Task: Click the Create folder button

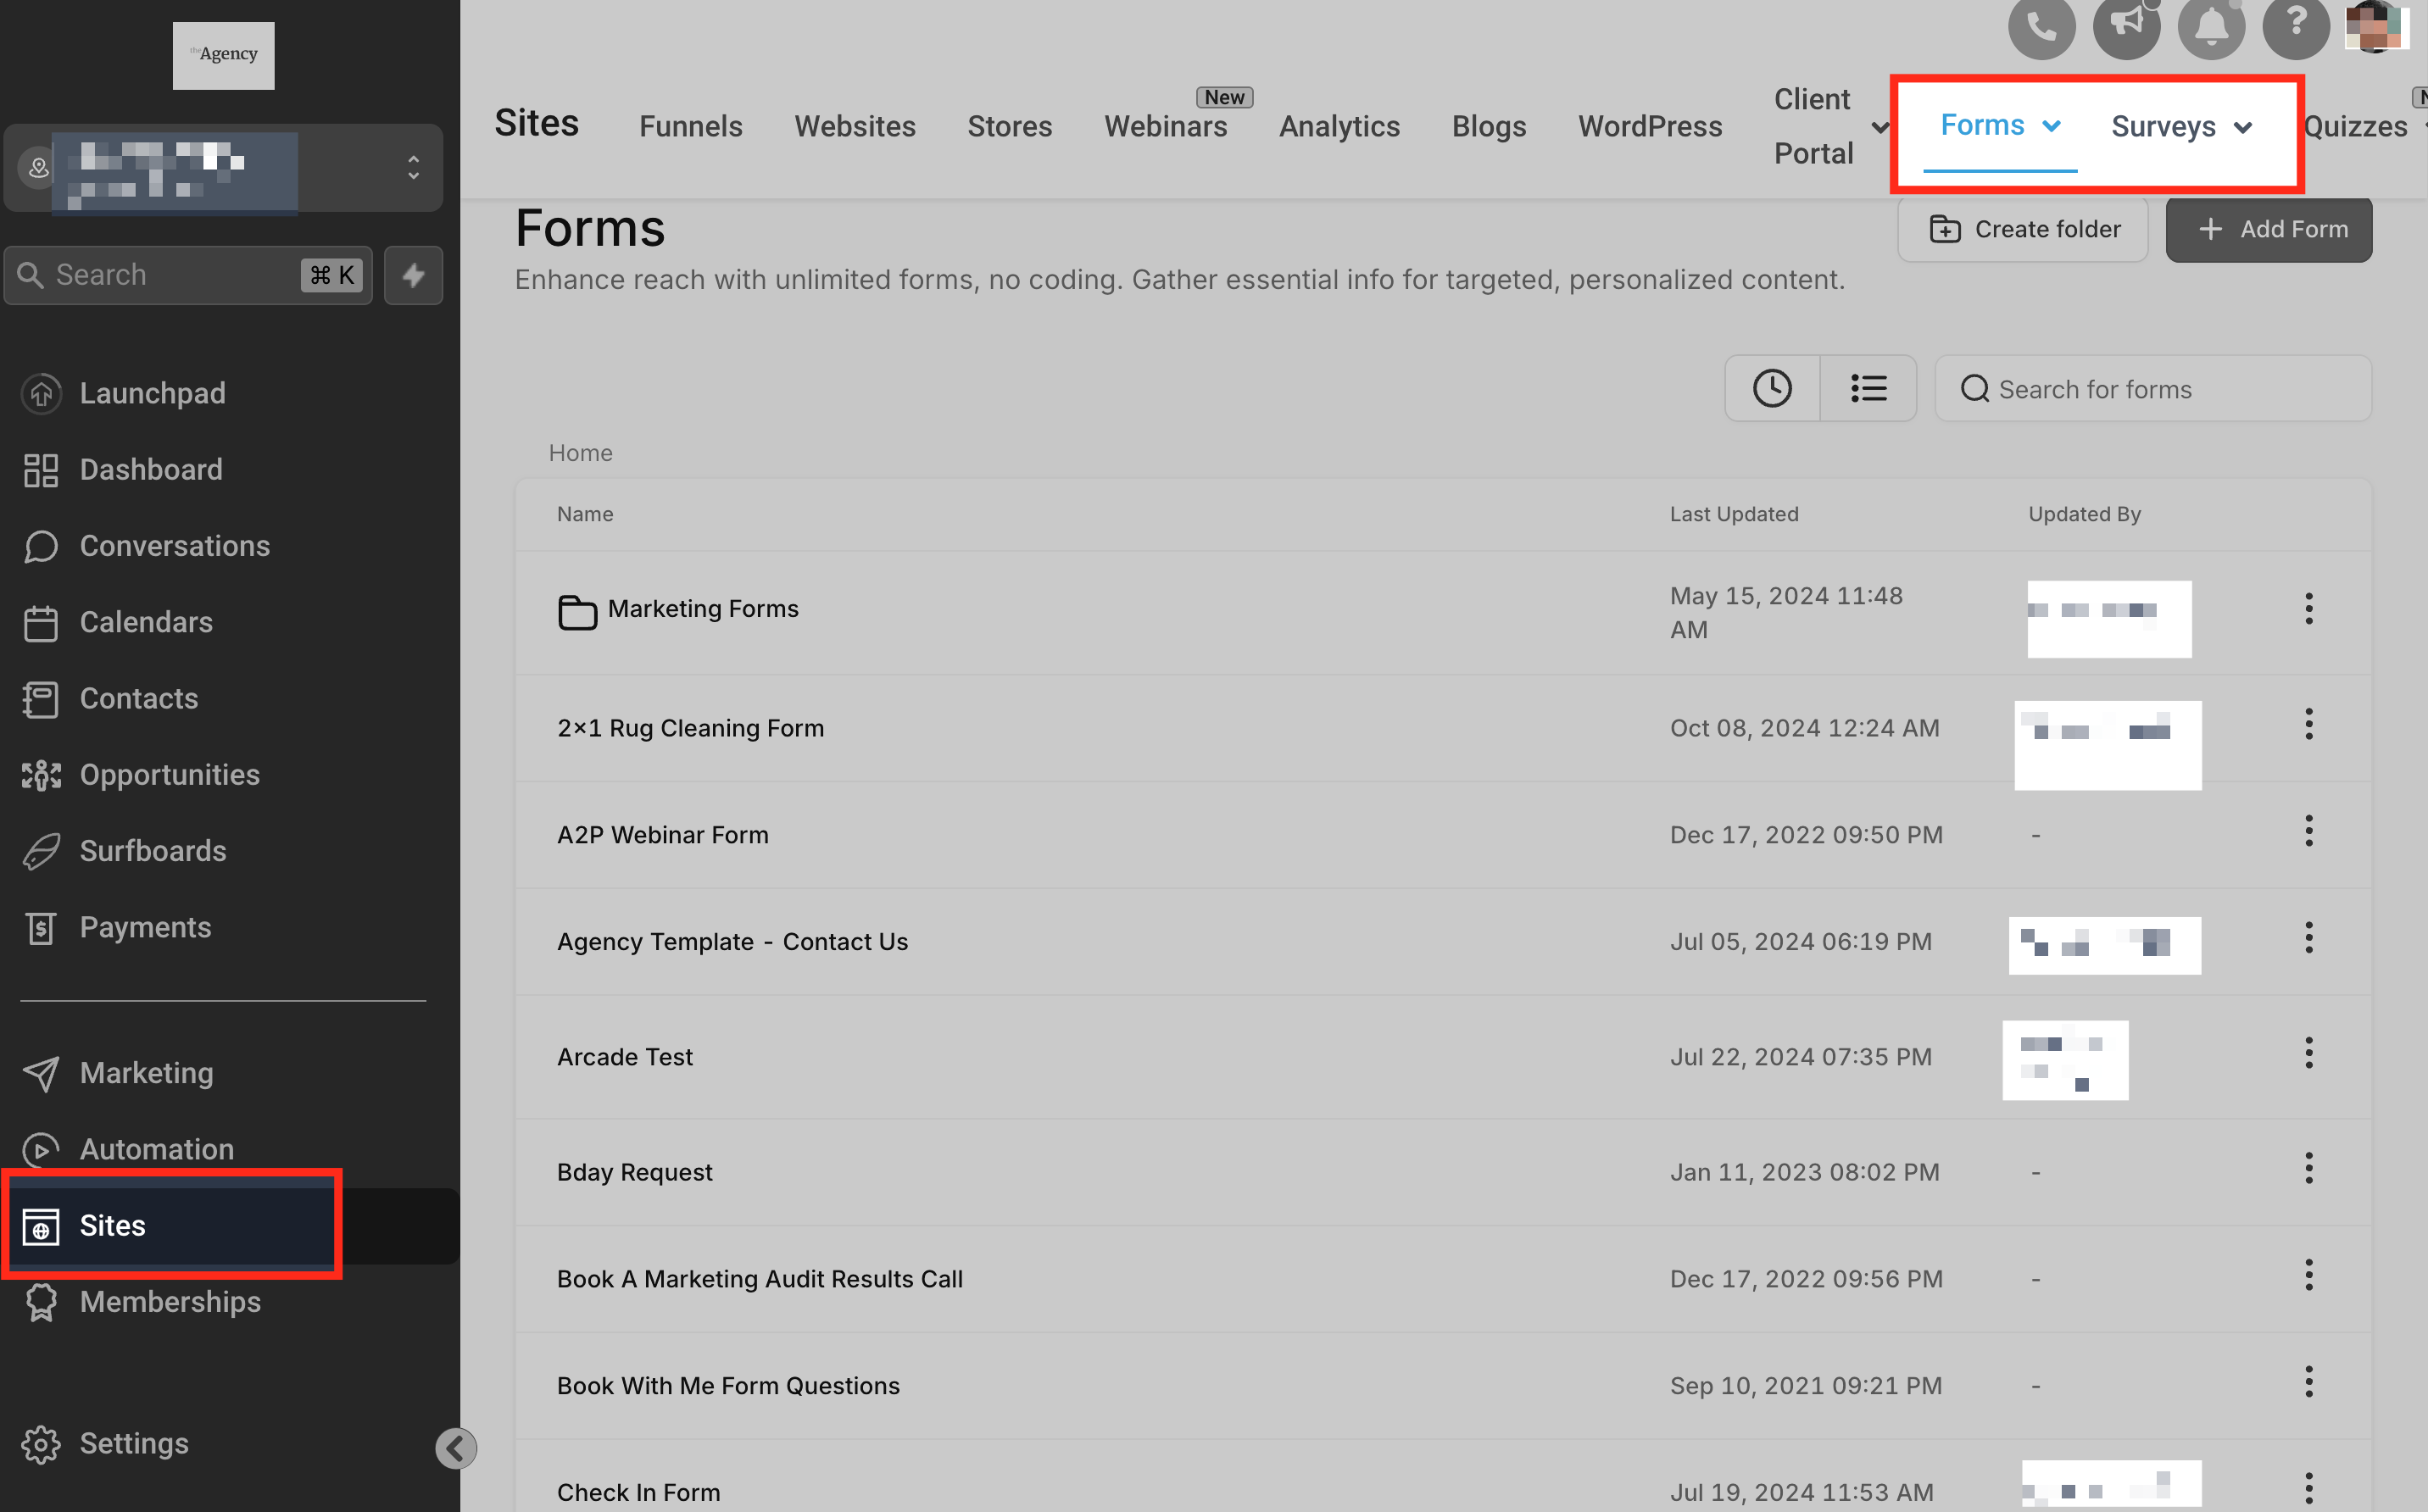Action: [x=2022, y=229]
